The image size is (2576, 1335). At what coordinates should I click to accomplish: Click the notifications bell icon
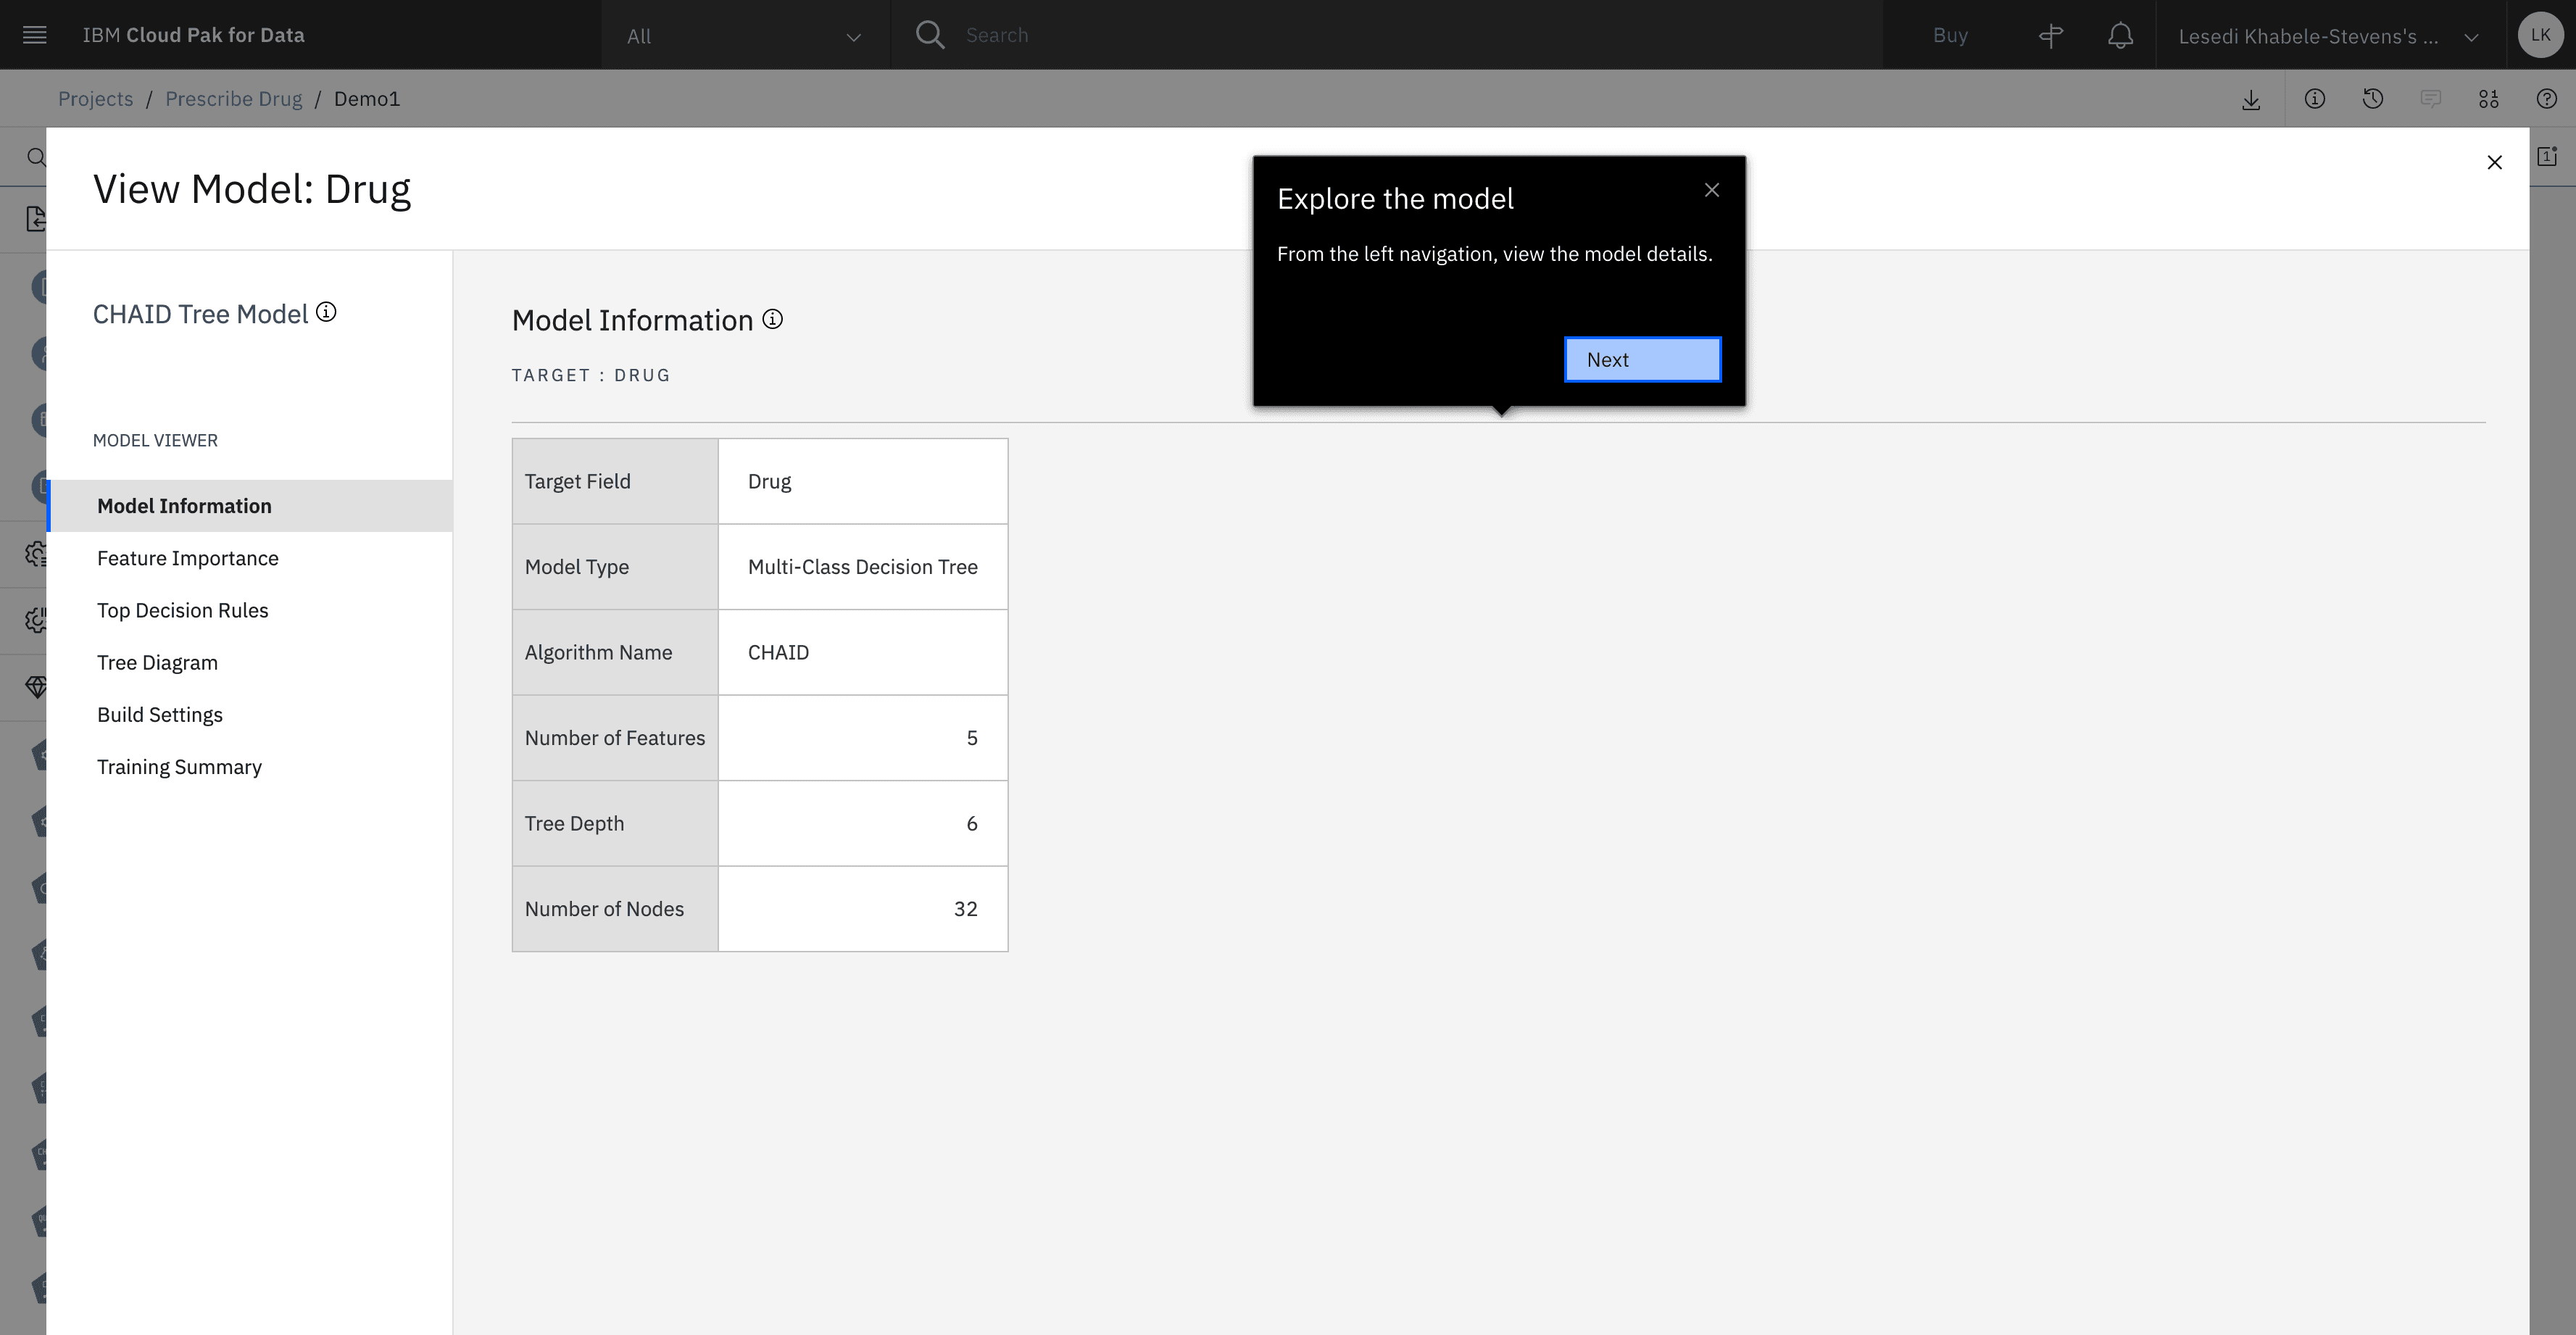[2120, 36]
